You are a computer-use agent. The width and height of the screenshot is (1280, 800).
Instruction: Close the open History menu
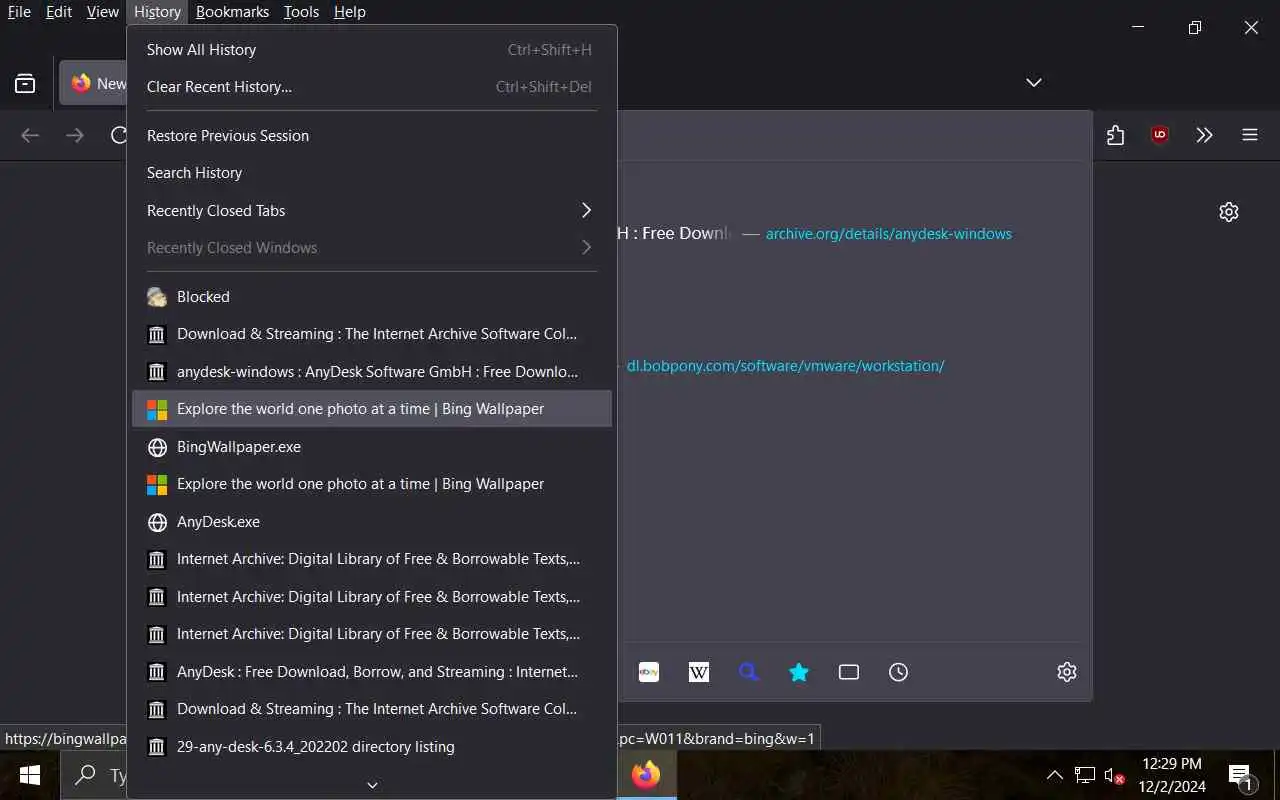[x=157, y=12]
